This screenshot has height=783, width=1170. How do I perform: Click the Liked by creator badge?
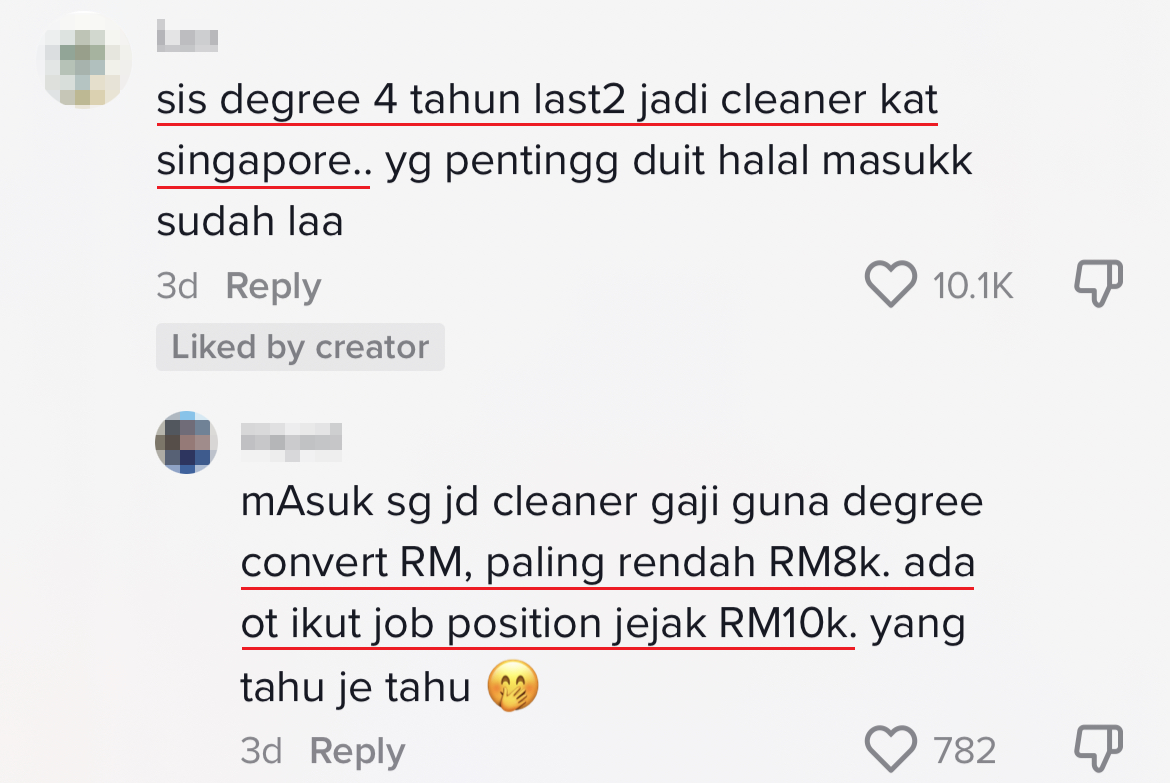pos(300,347)
